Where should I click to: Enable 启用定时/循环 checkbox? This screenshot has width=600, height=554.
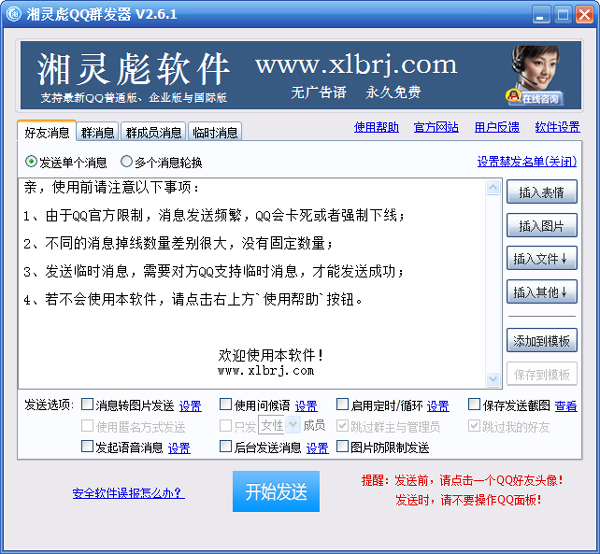tap(342, 404)
